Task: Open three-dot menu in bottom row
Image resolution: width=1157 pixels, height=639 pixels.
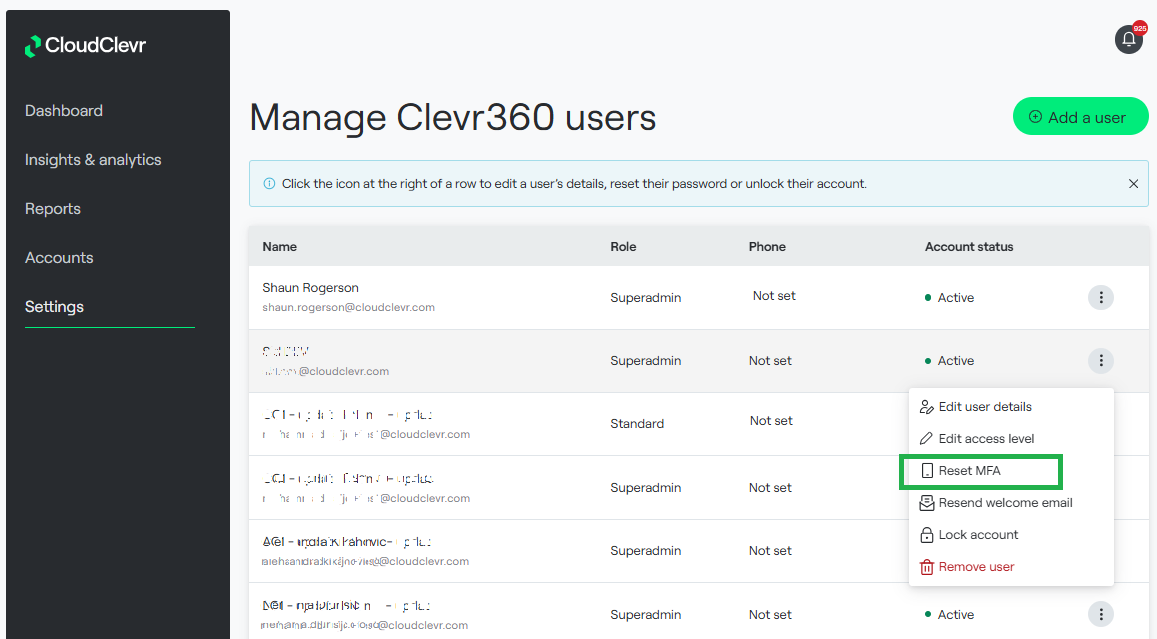Action: pyautogui.click(x=1101, y=614)
